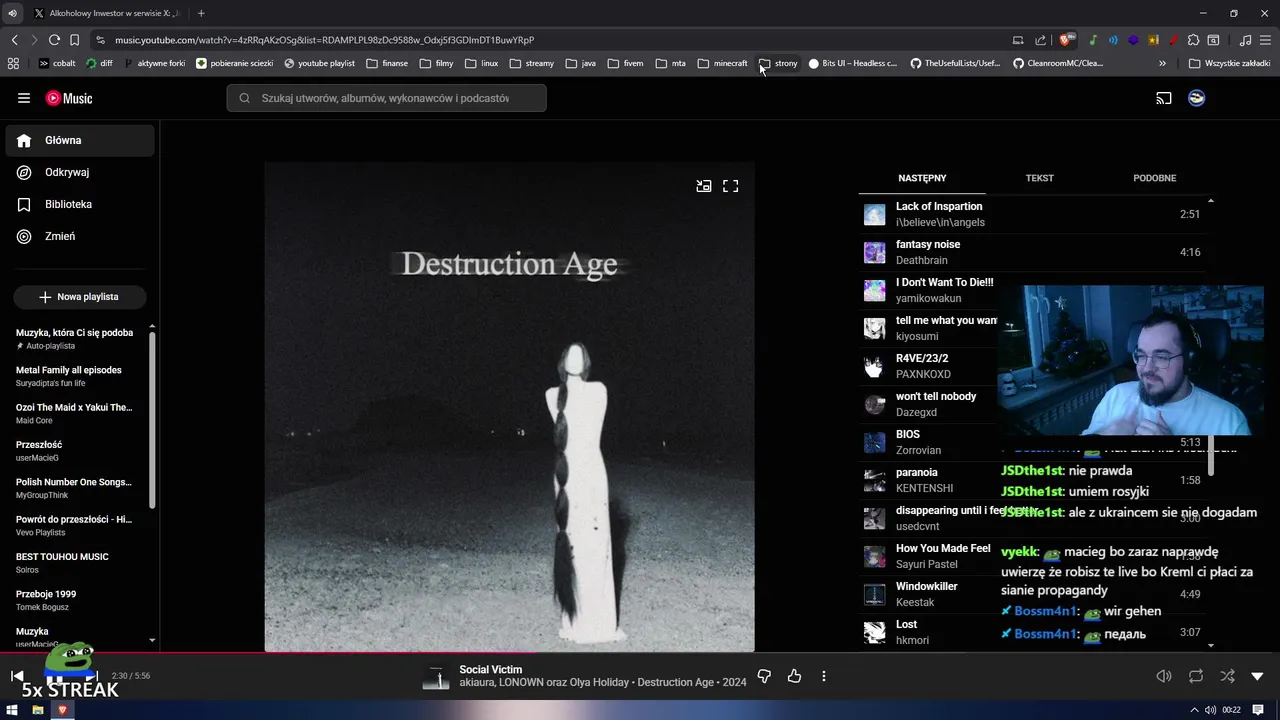The width and height of the screenshot is (1280, 720).
Task: Open the browser extensions puzzle icon
Action: tap(1194, 40)
